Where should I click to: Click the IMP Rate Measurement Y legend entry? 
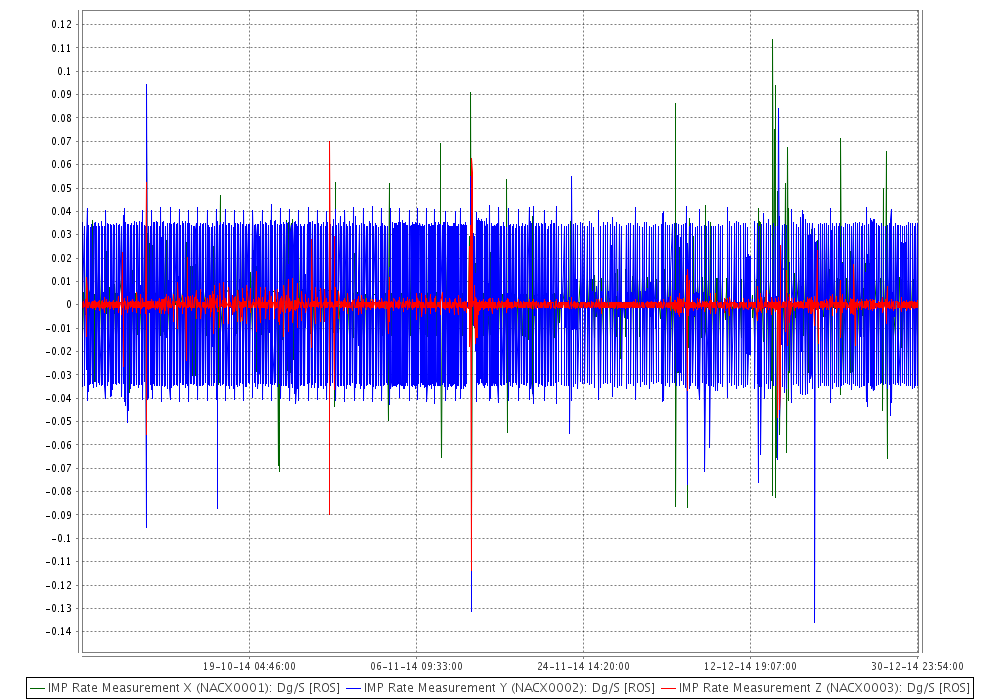click(500, 688)
